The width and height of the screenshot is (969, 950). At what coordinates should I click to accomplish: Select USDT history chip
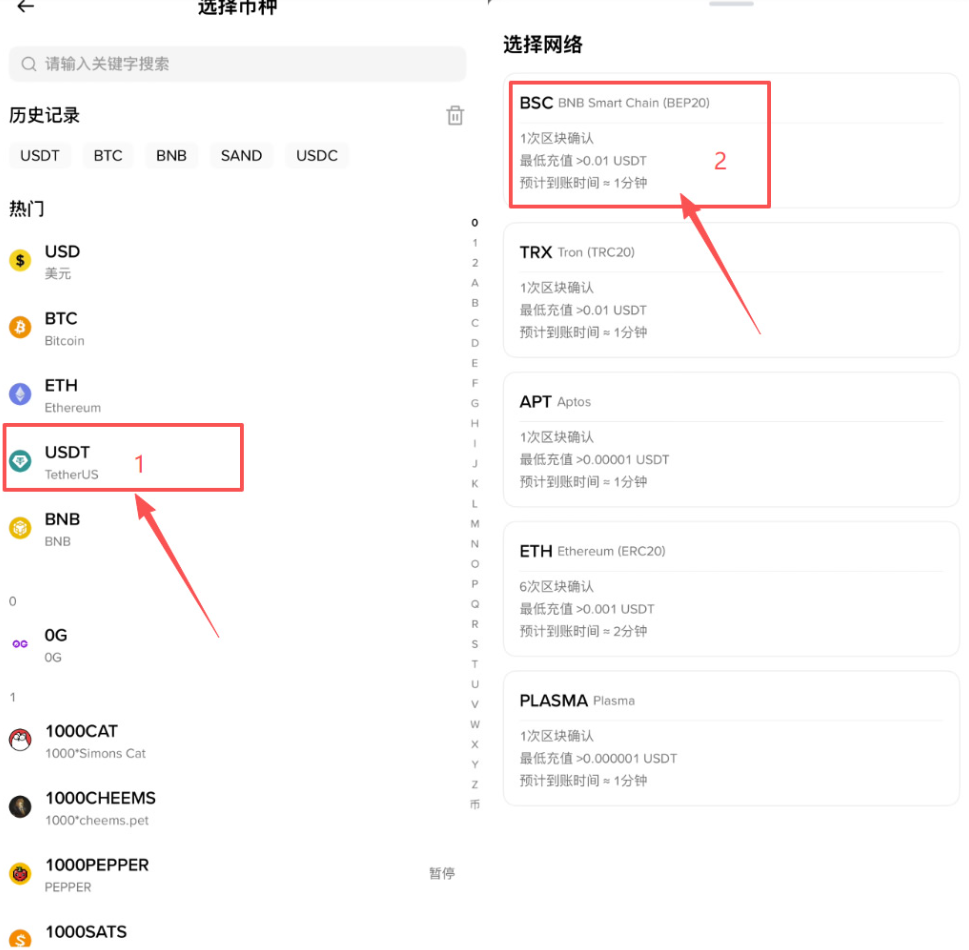pyautogui.click(x=40, y=155)
